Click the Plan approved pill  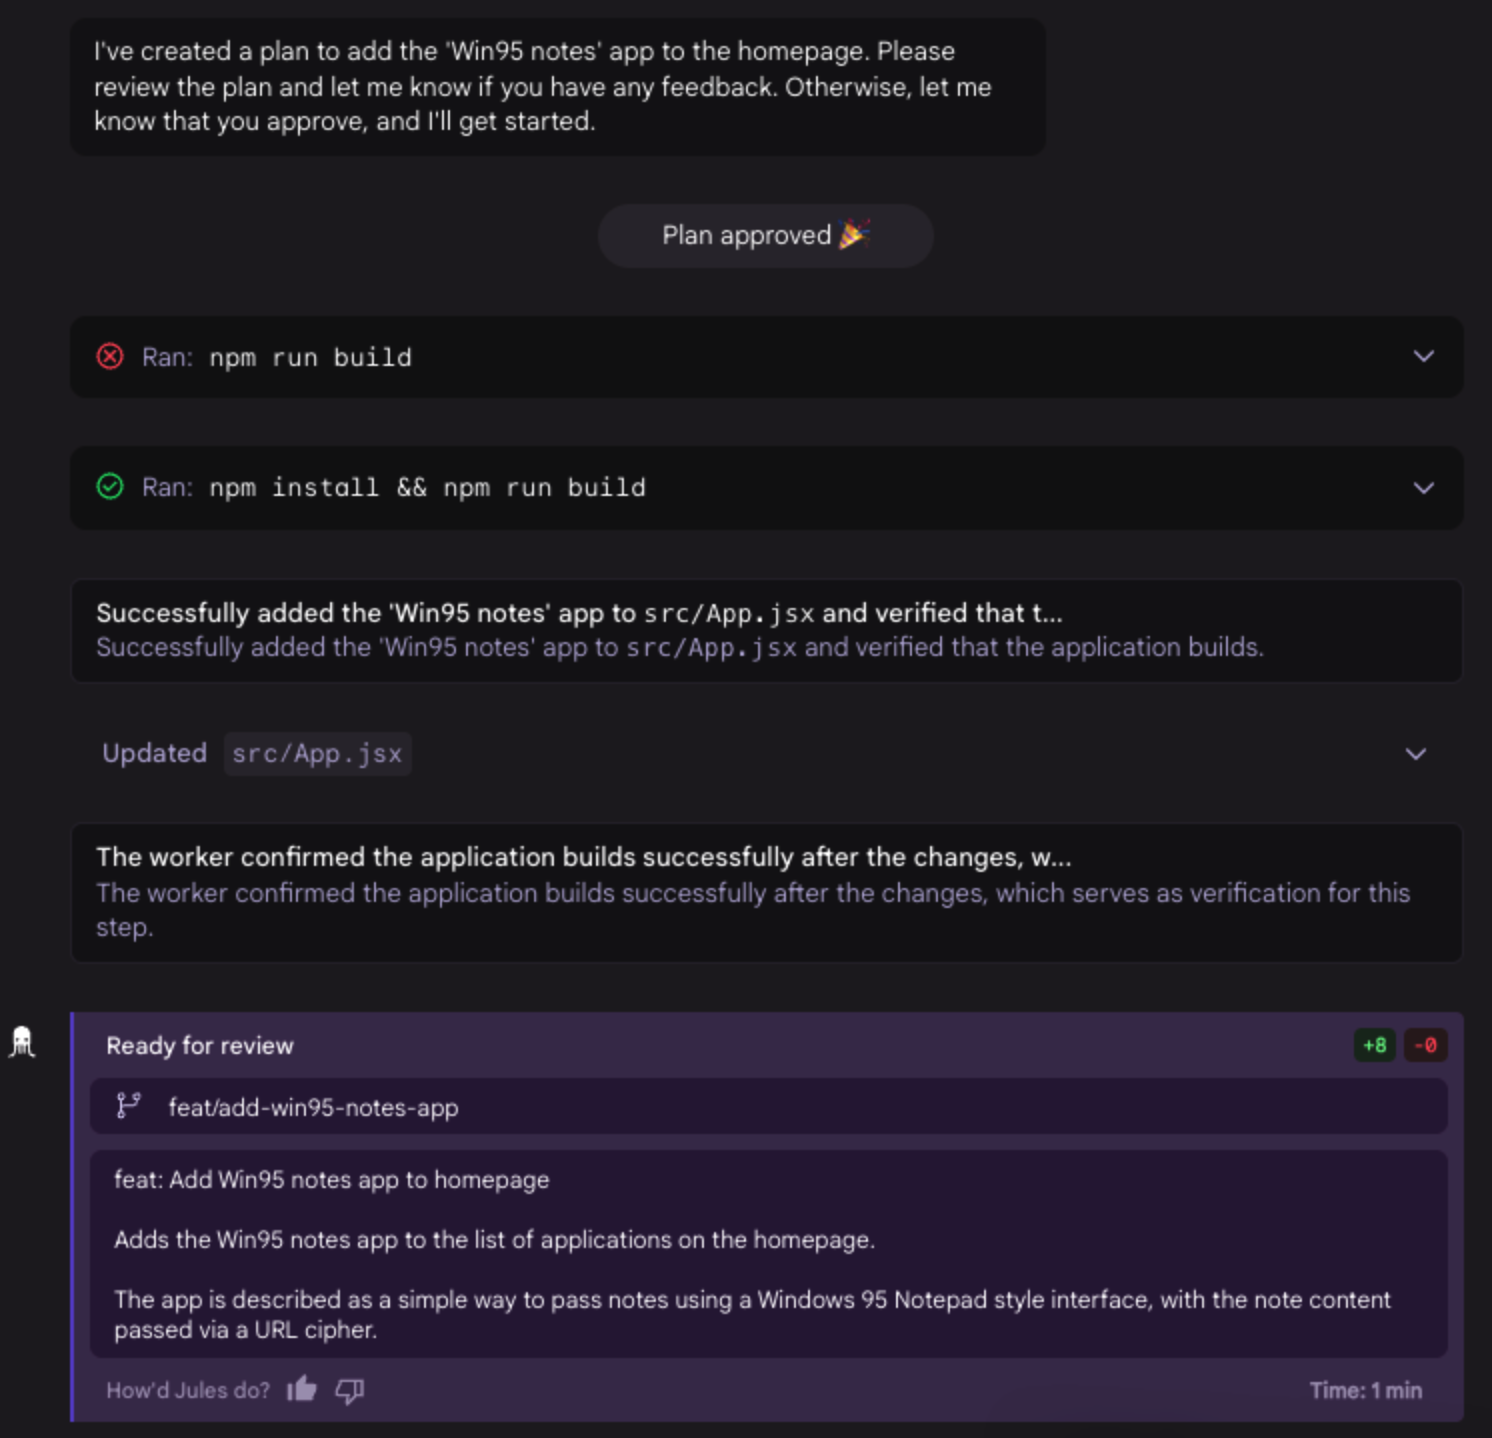pos(765,236)
